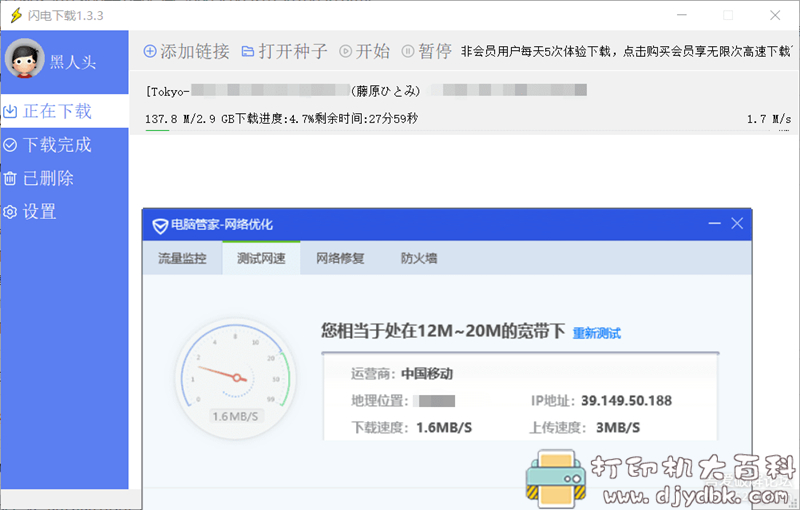Minimize the 电脑管家 network window

714,223
